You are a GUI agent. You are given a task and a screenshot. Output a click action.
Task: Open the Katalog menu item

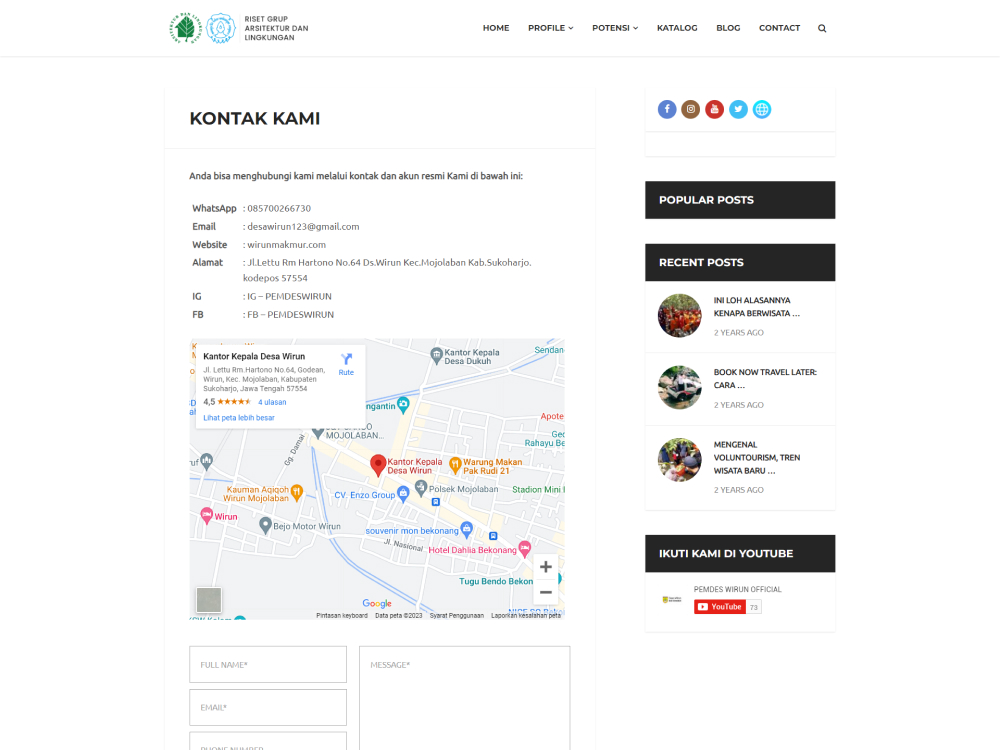pyautogui.click(x=677, y=28)
